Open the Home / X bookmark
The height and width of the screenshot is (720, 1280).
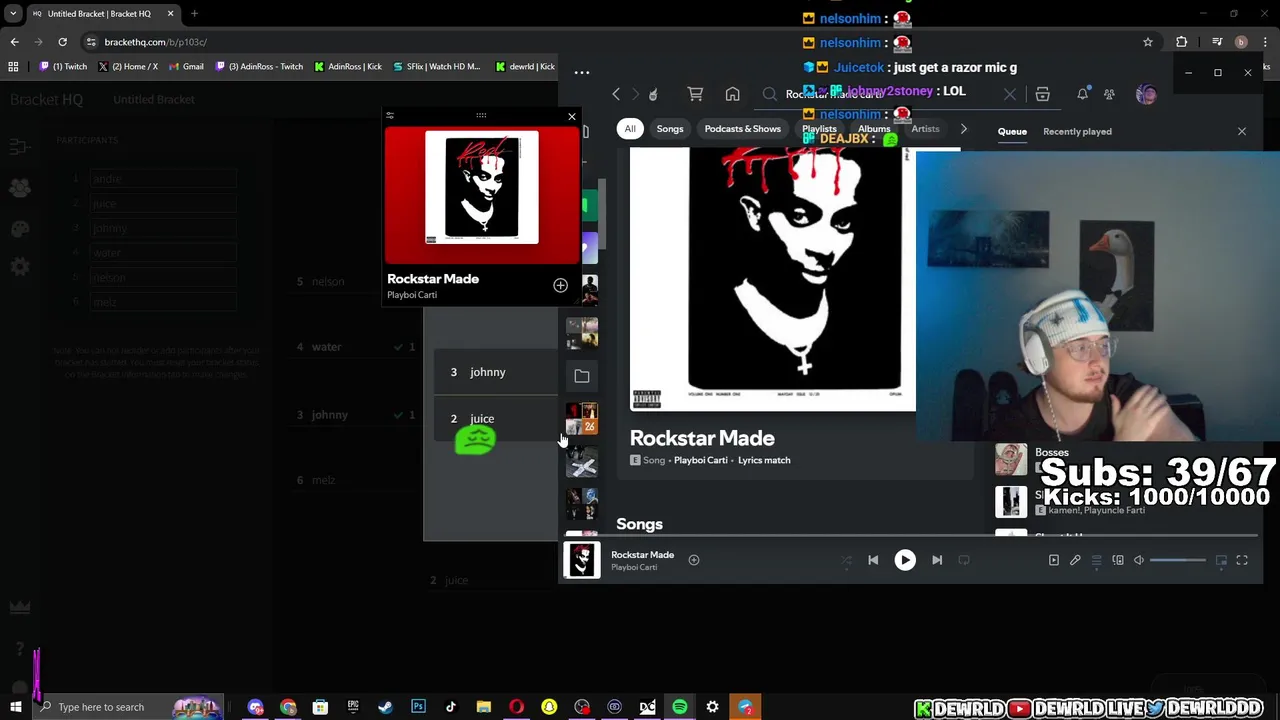[128, 67]
